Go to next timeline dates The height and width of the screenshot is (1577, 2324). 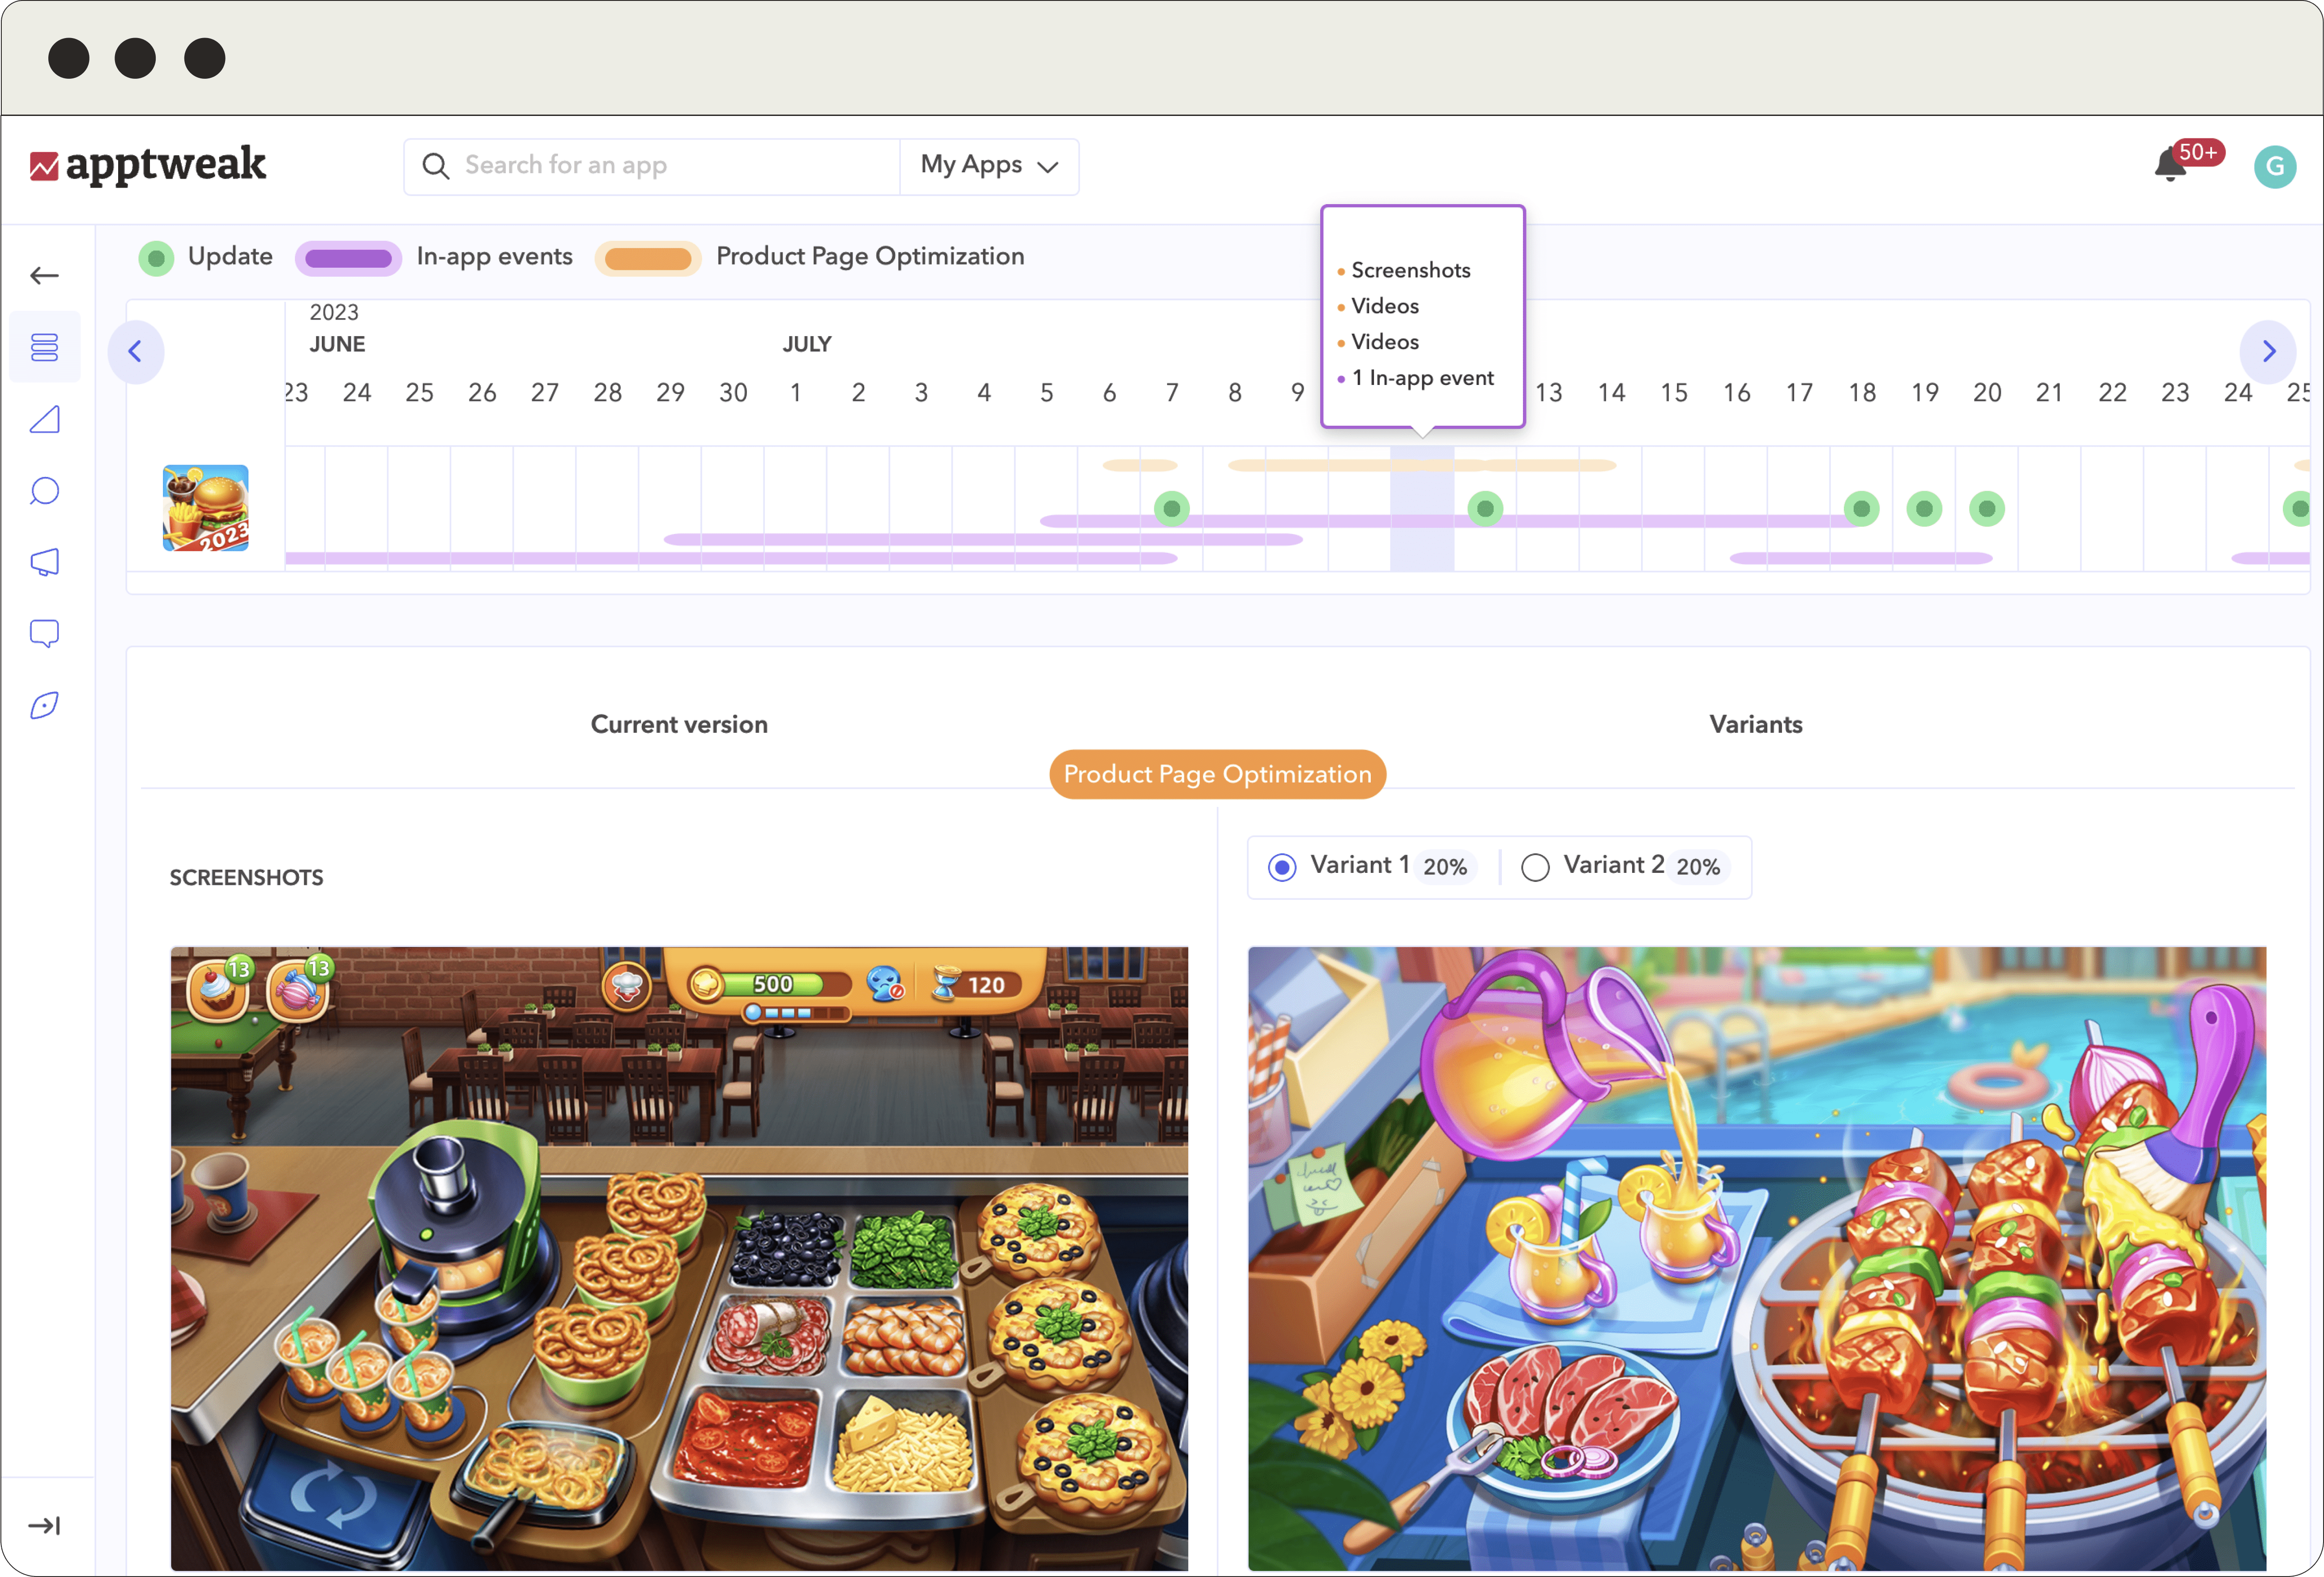[2268, 351]
